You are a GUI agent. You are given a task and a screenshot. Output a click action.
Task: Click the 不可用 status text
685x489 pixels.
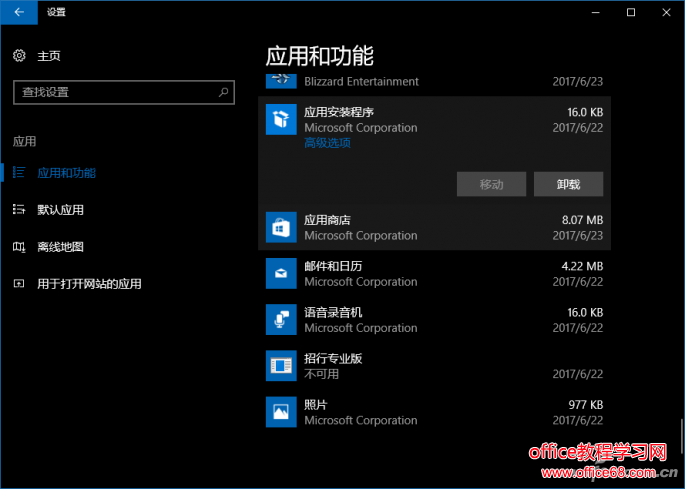tap(322, 374)
